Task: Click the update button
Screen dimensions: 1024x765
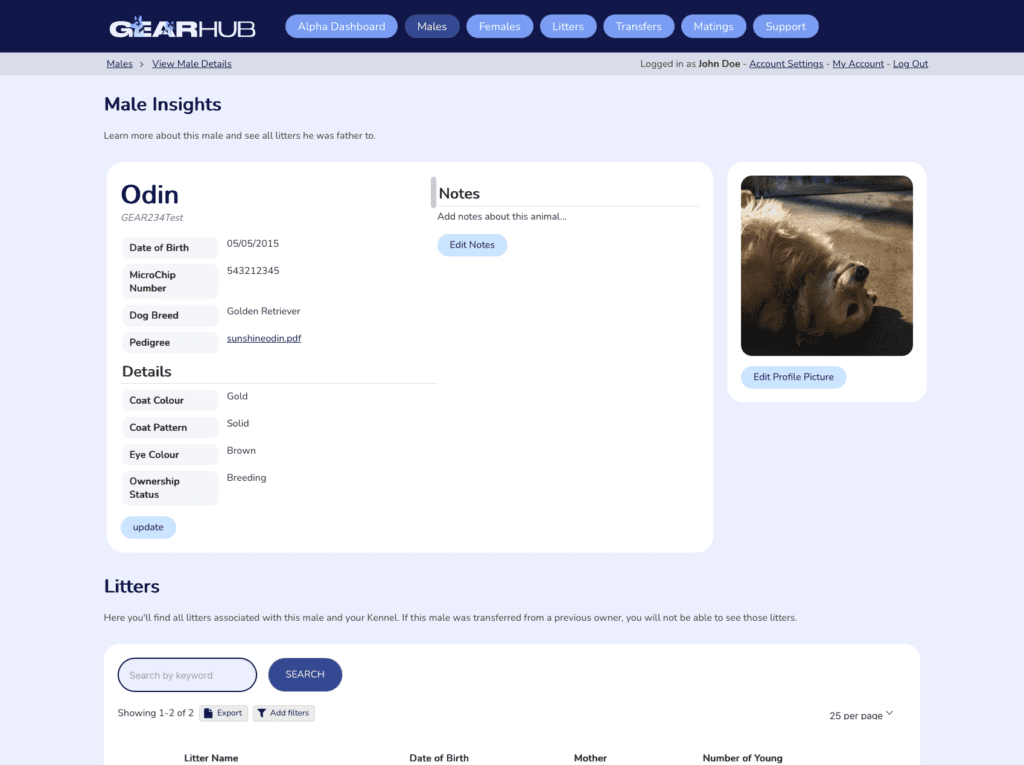Action: tap(148, 527)
